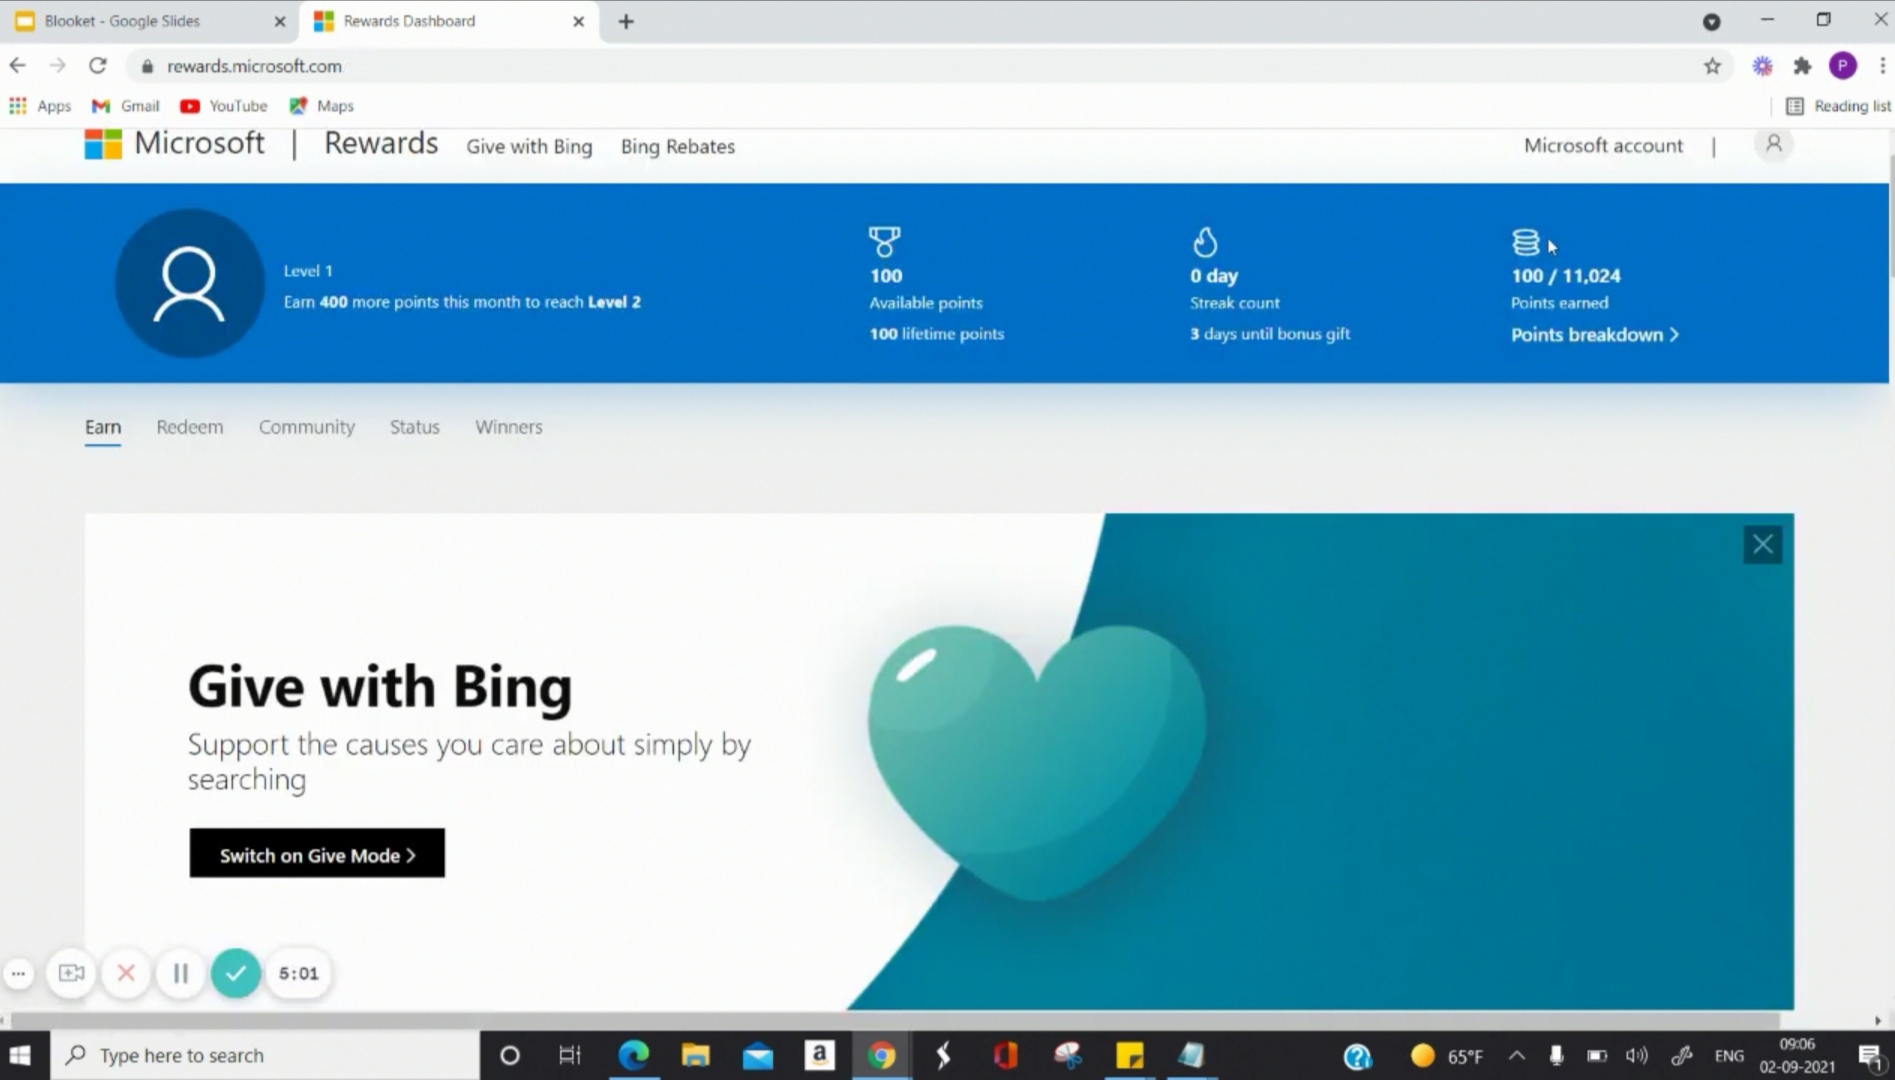The image size is (1895, 1080).
Task: Open Sticky Notes from the taskbar
Action: pos(1129,1056)
